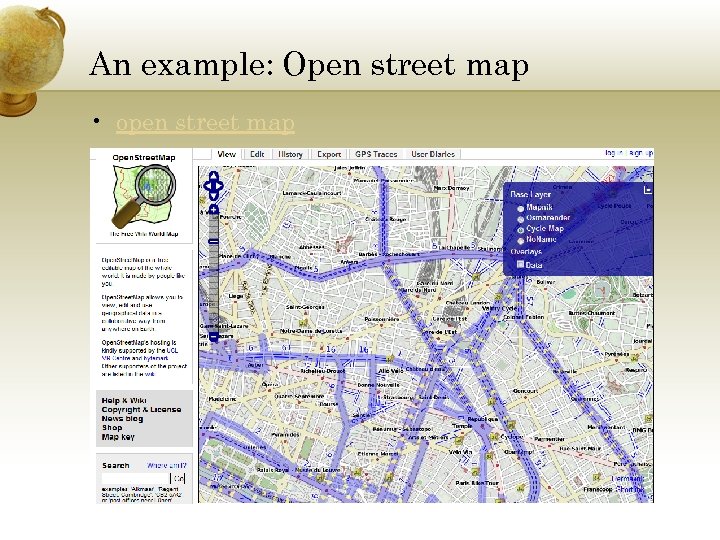Switch to the View tab
This screenshot has width=720, height=540.
tap(226, 154)
